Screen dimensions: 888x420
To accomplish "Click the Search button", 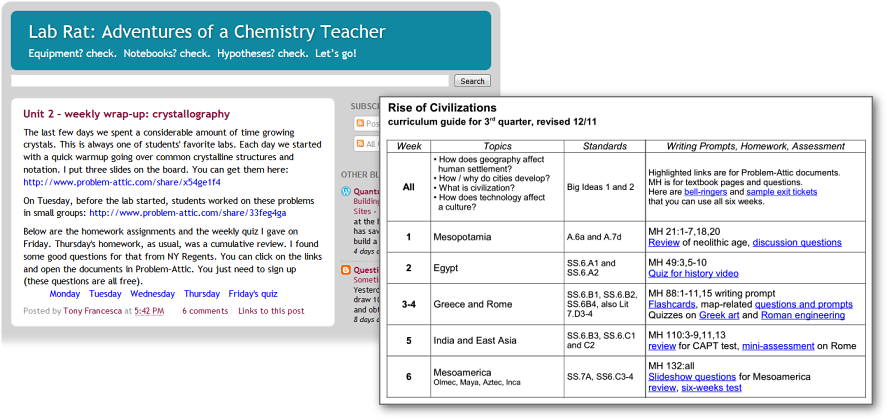I will (472, 81).
